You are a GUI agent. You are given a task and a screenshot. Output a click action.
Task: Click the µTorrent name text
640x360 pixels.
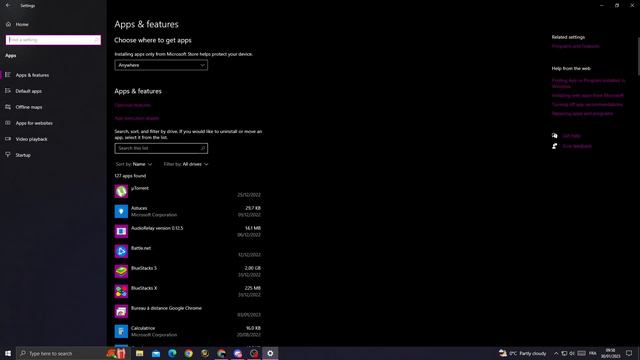pos(140,188)
